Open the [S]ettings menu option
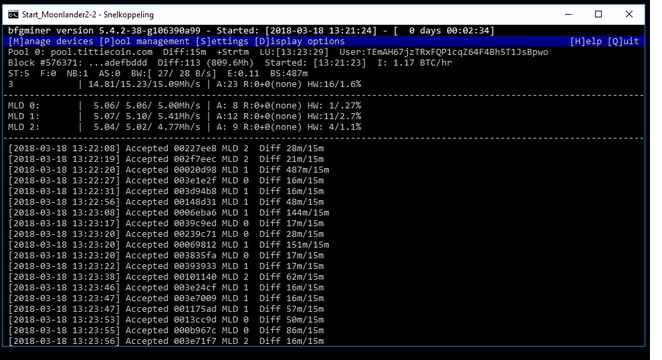The width and height of the screenshot is (662, 360). click(x=222, y=41)
